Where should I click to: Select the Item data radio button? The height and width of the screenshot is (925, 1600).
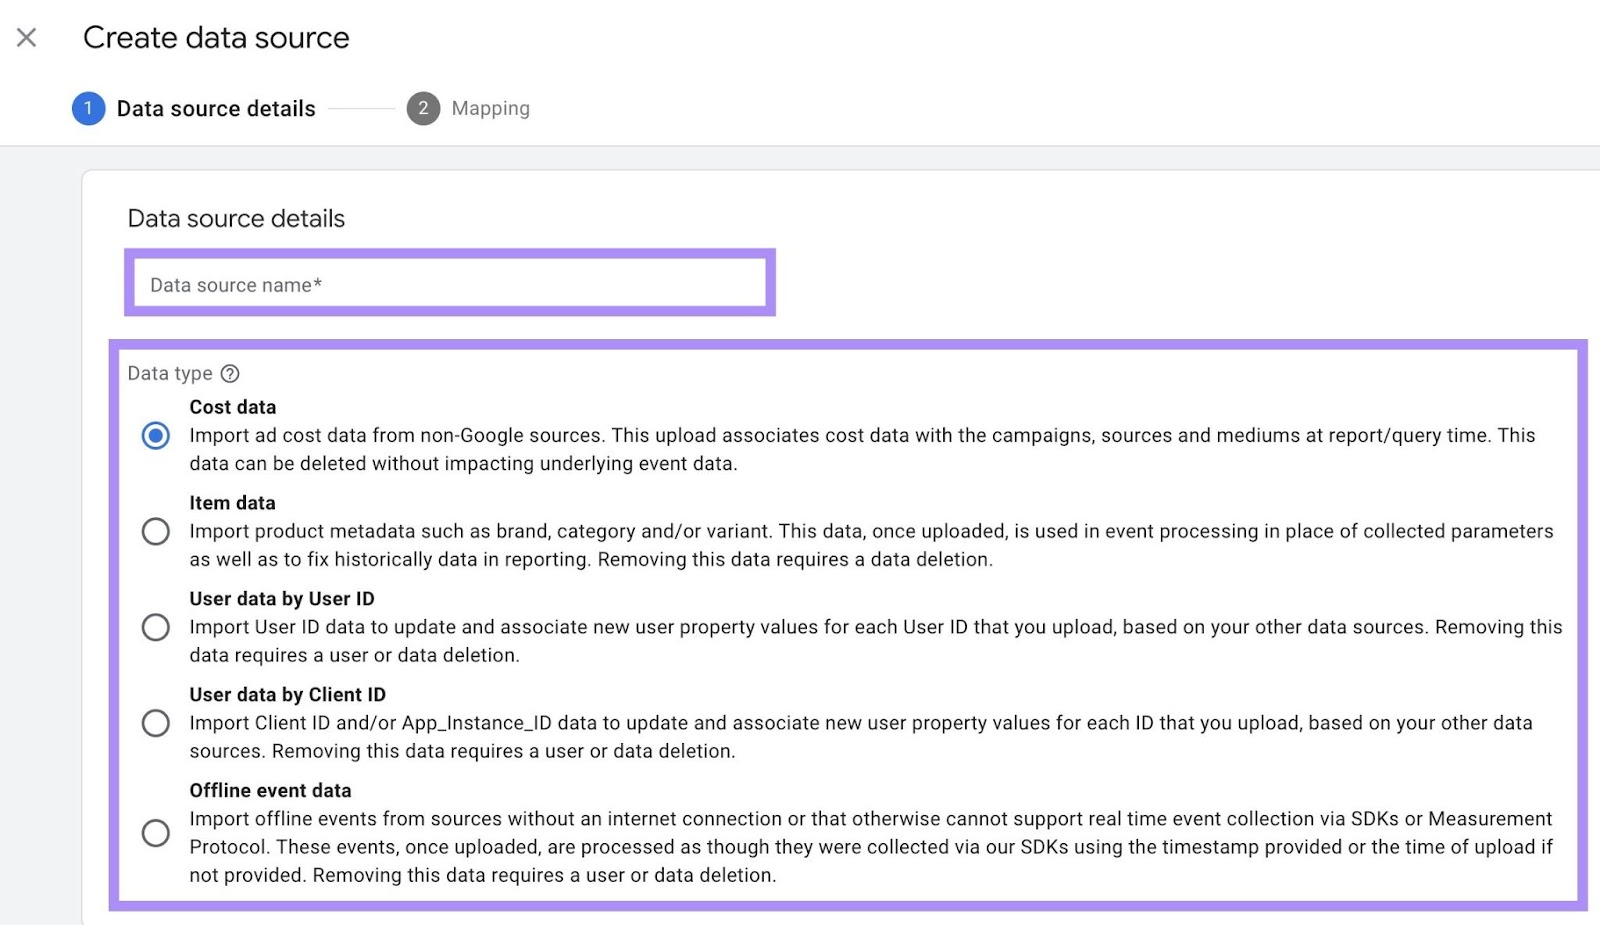[x=156, y=532]
